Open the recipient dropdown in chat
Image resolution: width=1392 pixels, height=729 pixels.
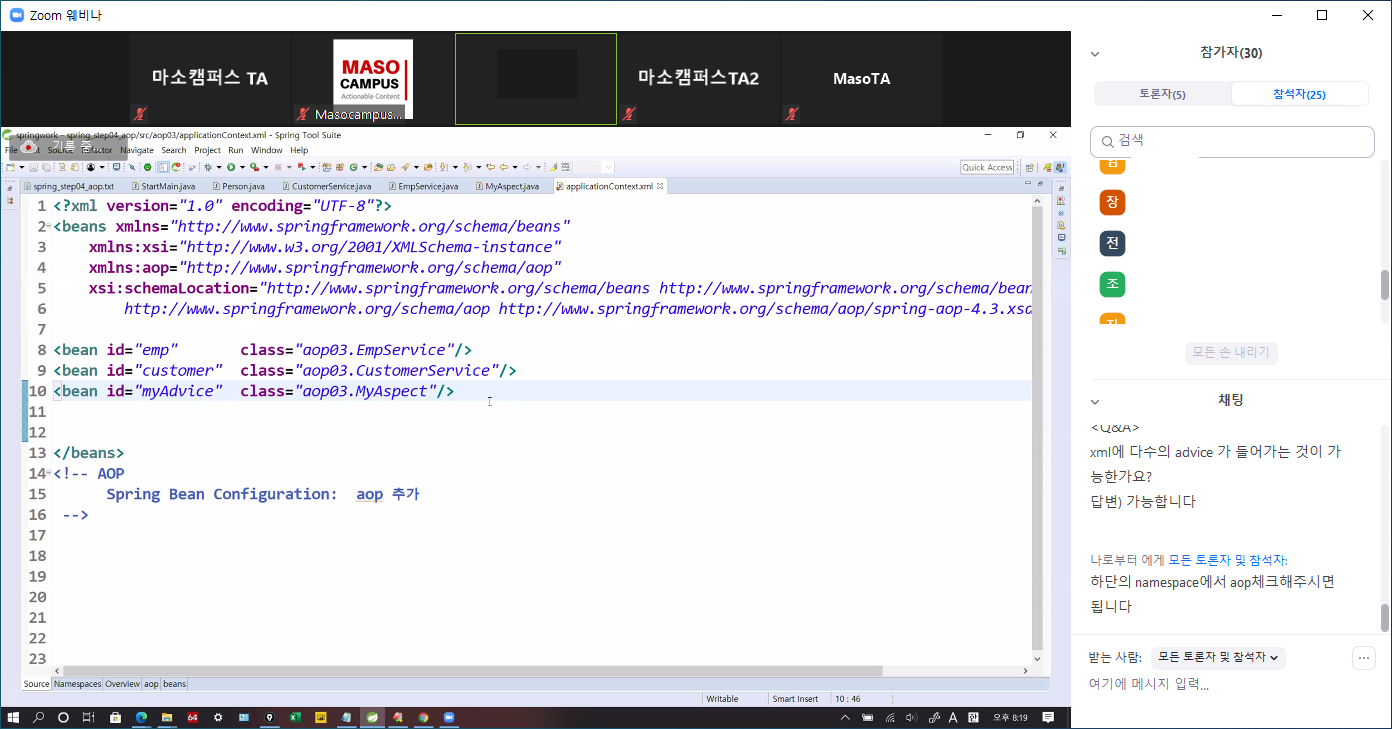pos(1217,657)
